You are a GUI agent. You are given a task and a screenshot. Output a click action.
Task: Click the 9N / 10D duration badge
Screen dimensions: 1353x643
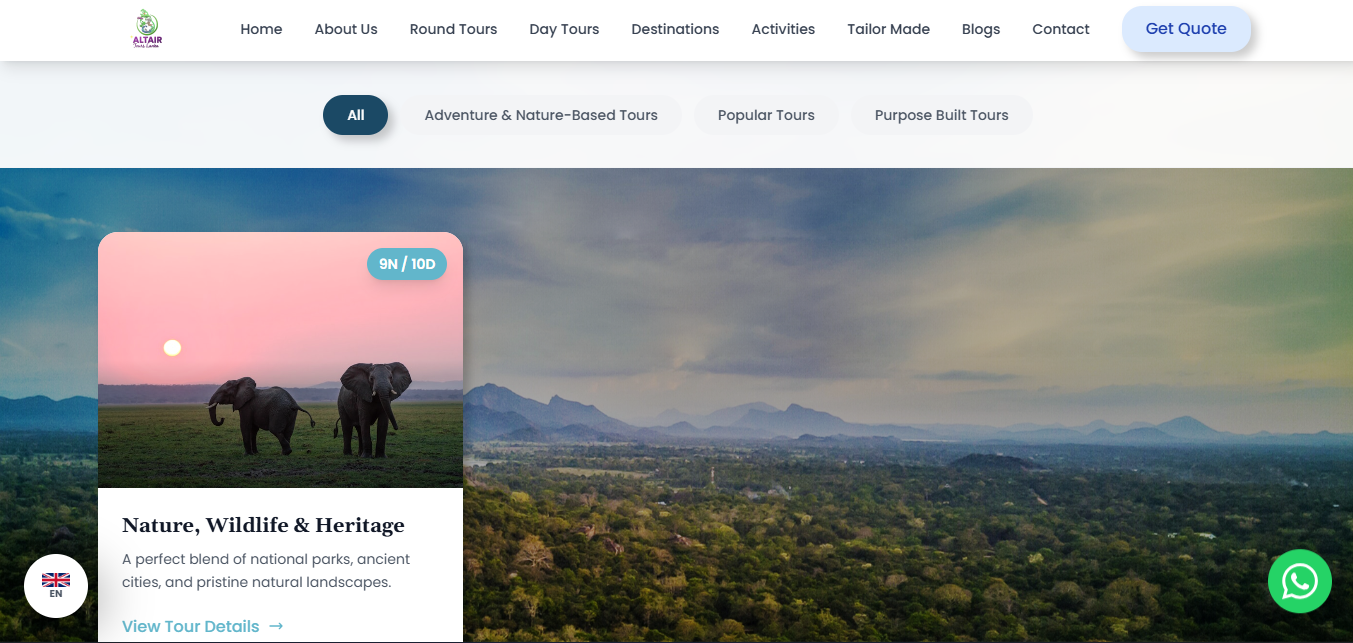[x=407, y=264]
